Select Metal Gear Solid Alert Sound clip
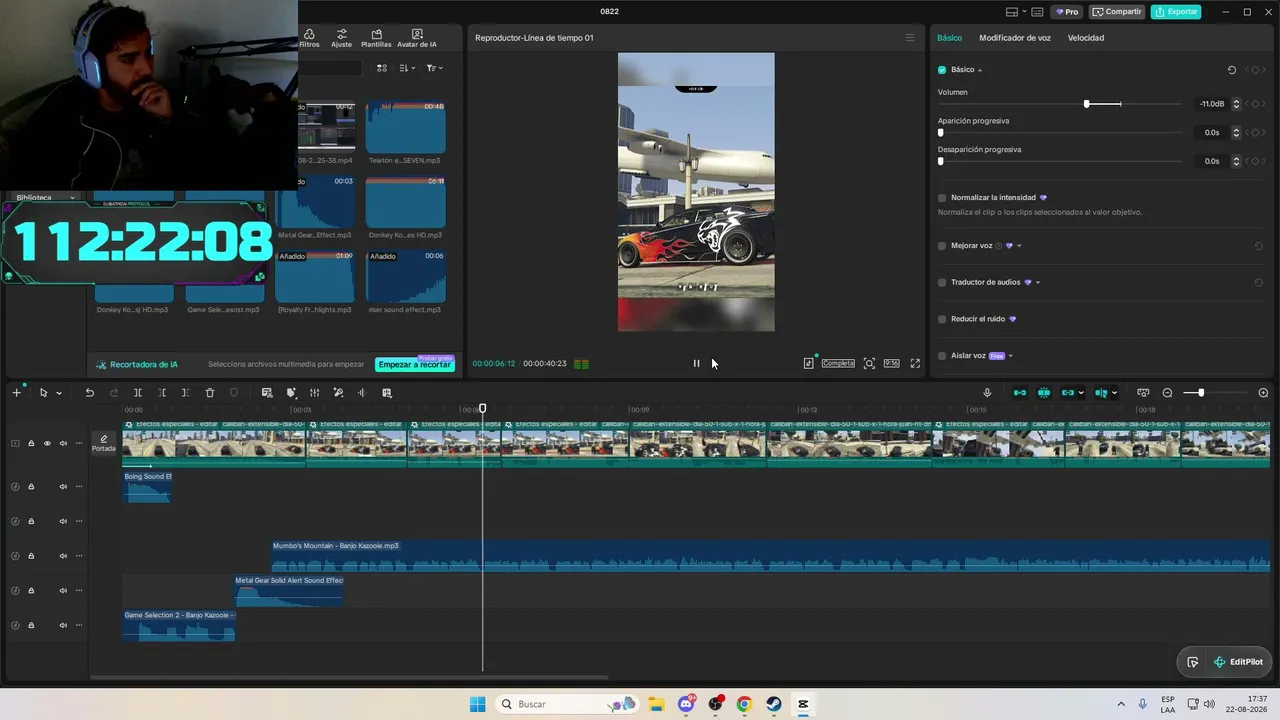This screenshot has width=1280, height=720. point(289,590)
